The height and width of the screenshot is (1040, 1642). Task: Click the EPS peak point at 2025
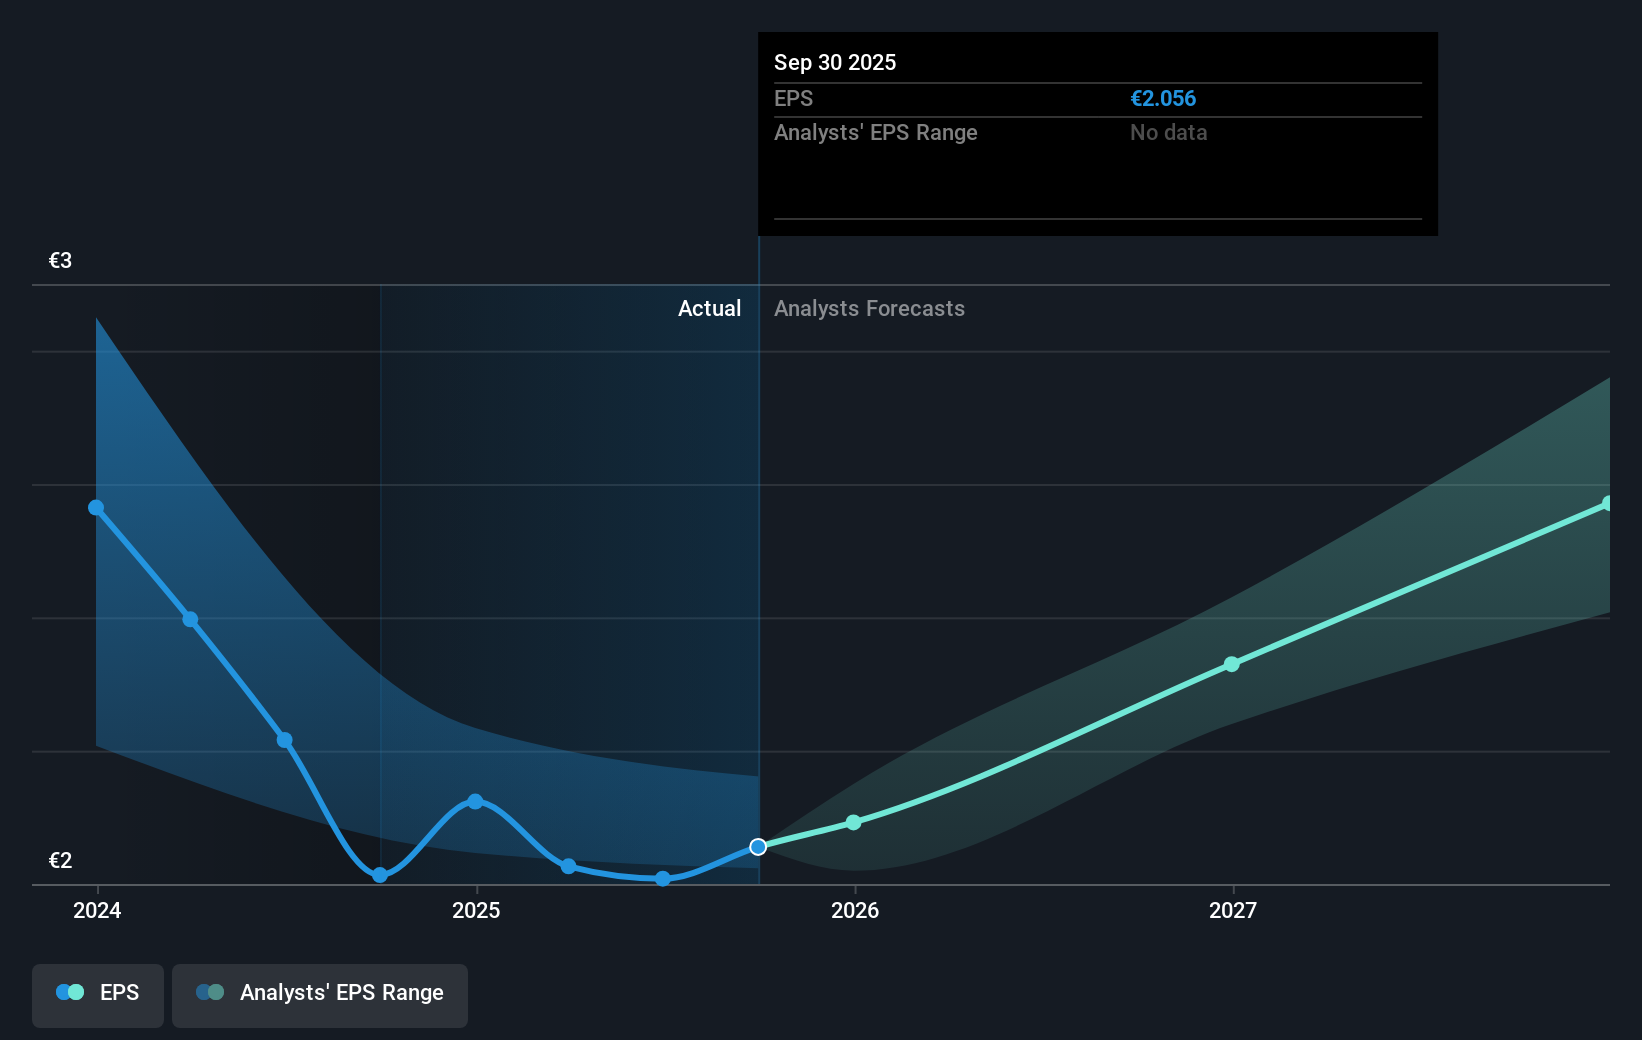pos(475,802)
